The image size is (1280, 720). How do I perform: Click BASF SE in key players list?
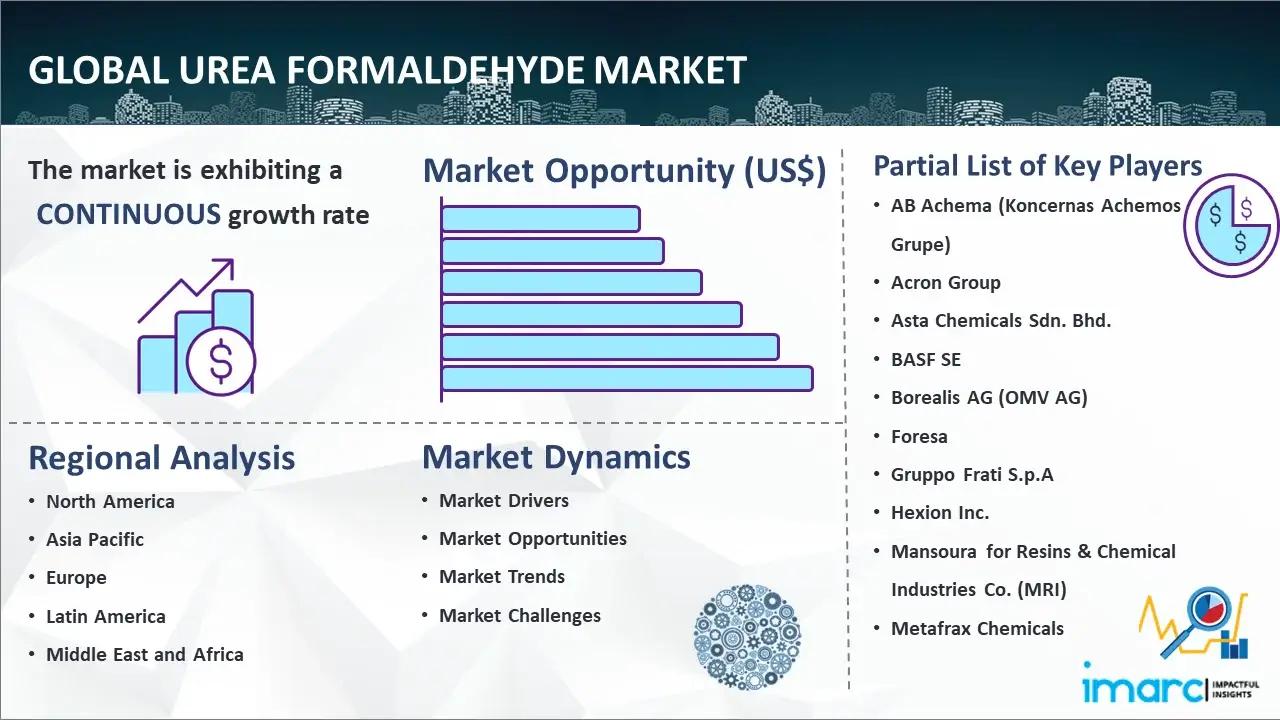926,360
